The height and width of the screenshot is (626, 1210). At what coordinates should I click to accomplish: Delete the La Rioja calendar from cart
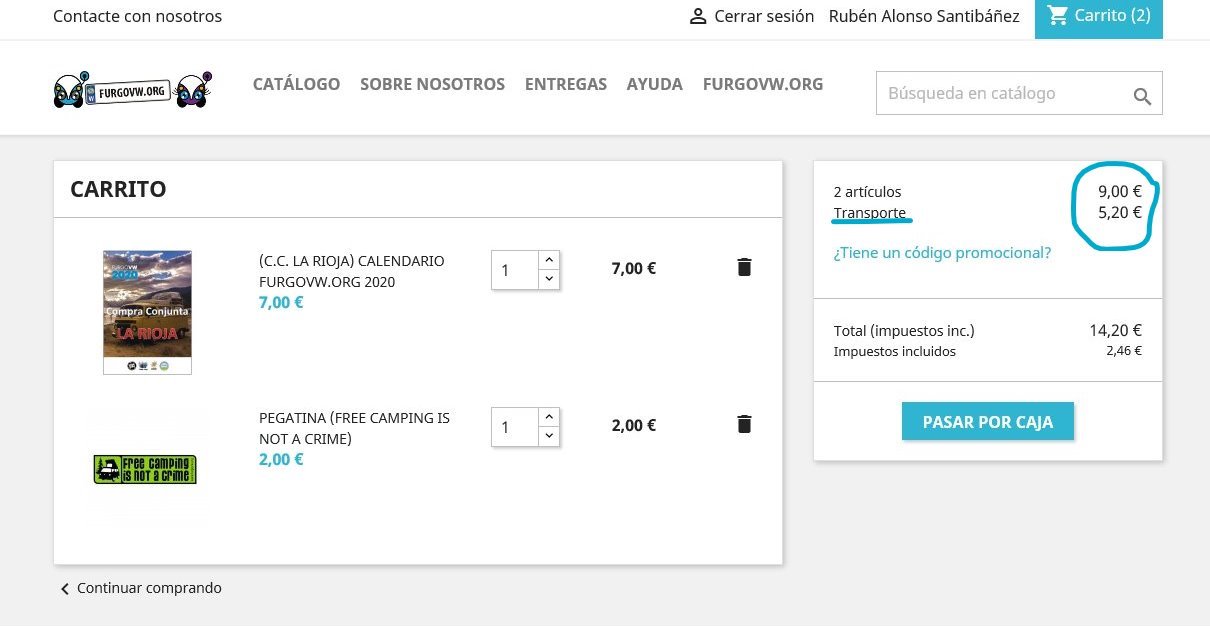(744, 267)
